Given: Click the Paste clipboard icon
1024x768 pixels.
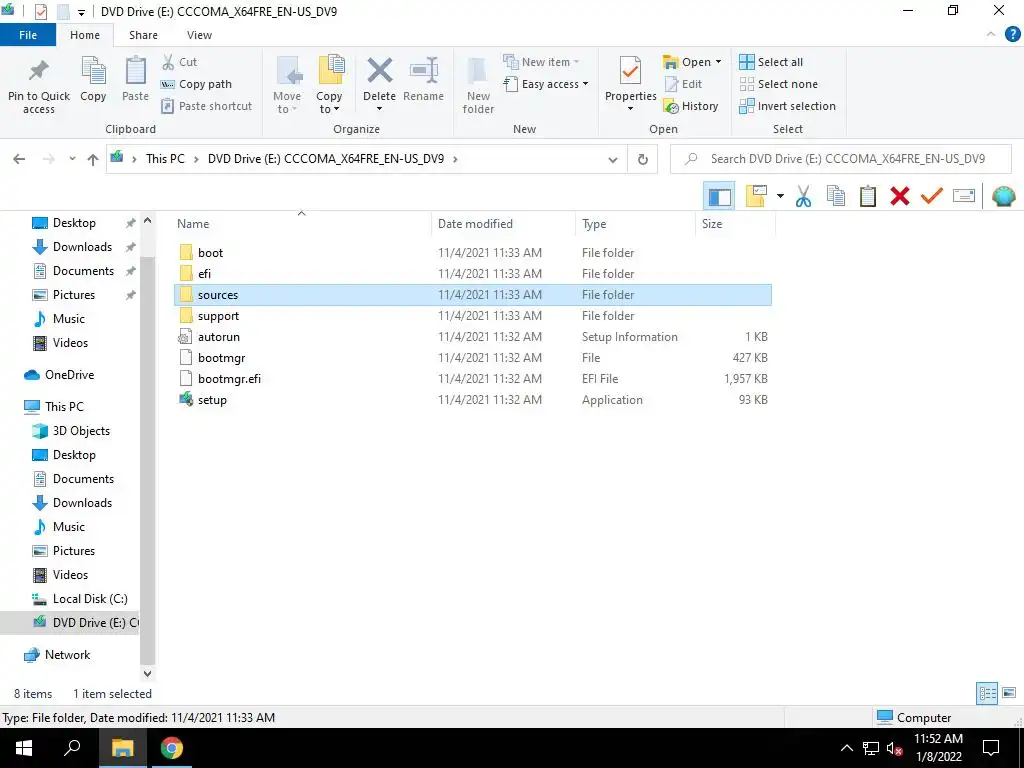Looking at the screenshot, I should coord(135,71).
